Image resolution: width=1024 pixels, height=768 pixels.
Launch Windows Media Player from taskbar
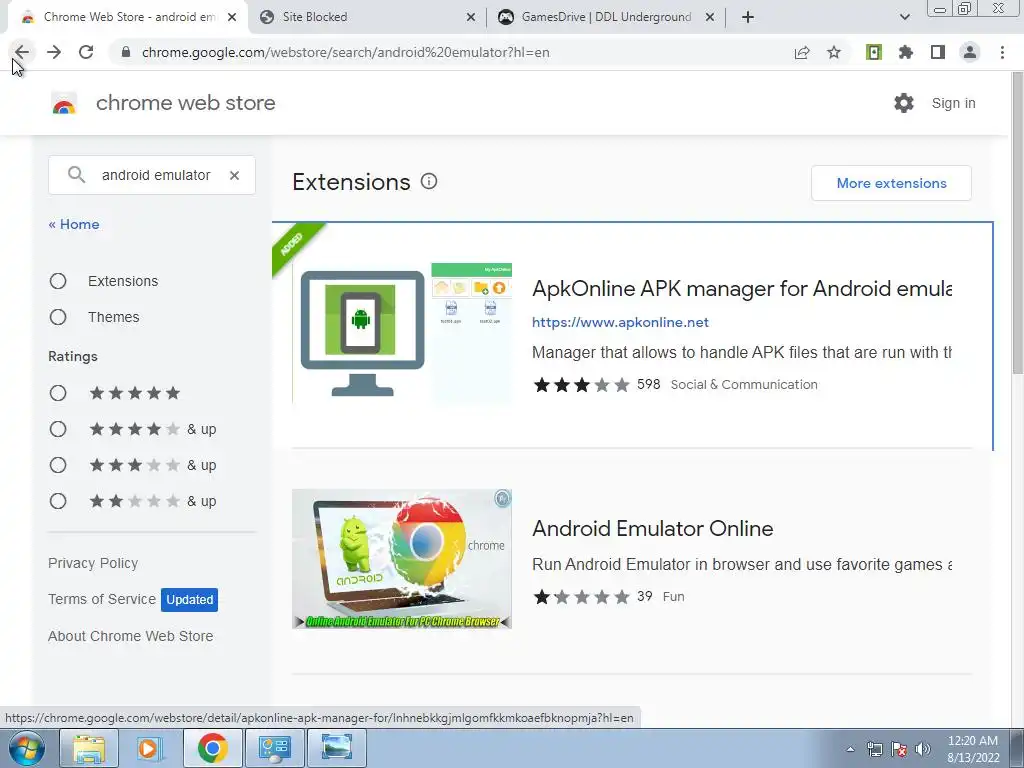click(149, 748)
